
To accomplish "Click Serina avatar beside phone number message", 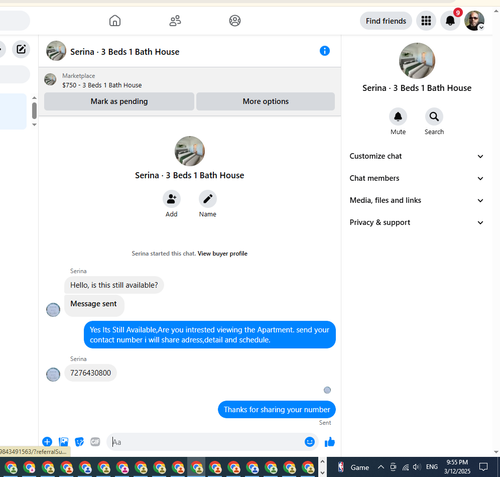I will point(53,375).
